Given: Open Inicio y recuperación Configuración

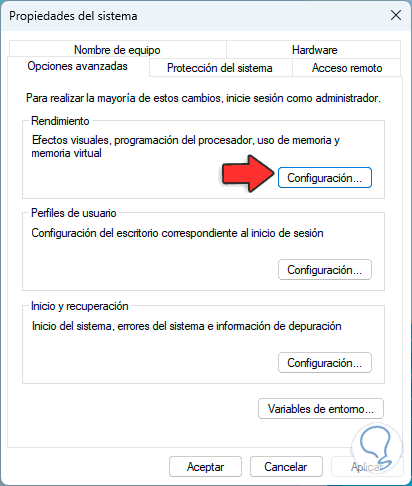Looking at the screenshot, I should coord(325,363).
